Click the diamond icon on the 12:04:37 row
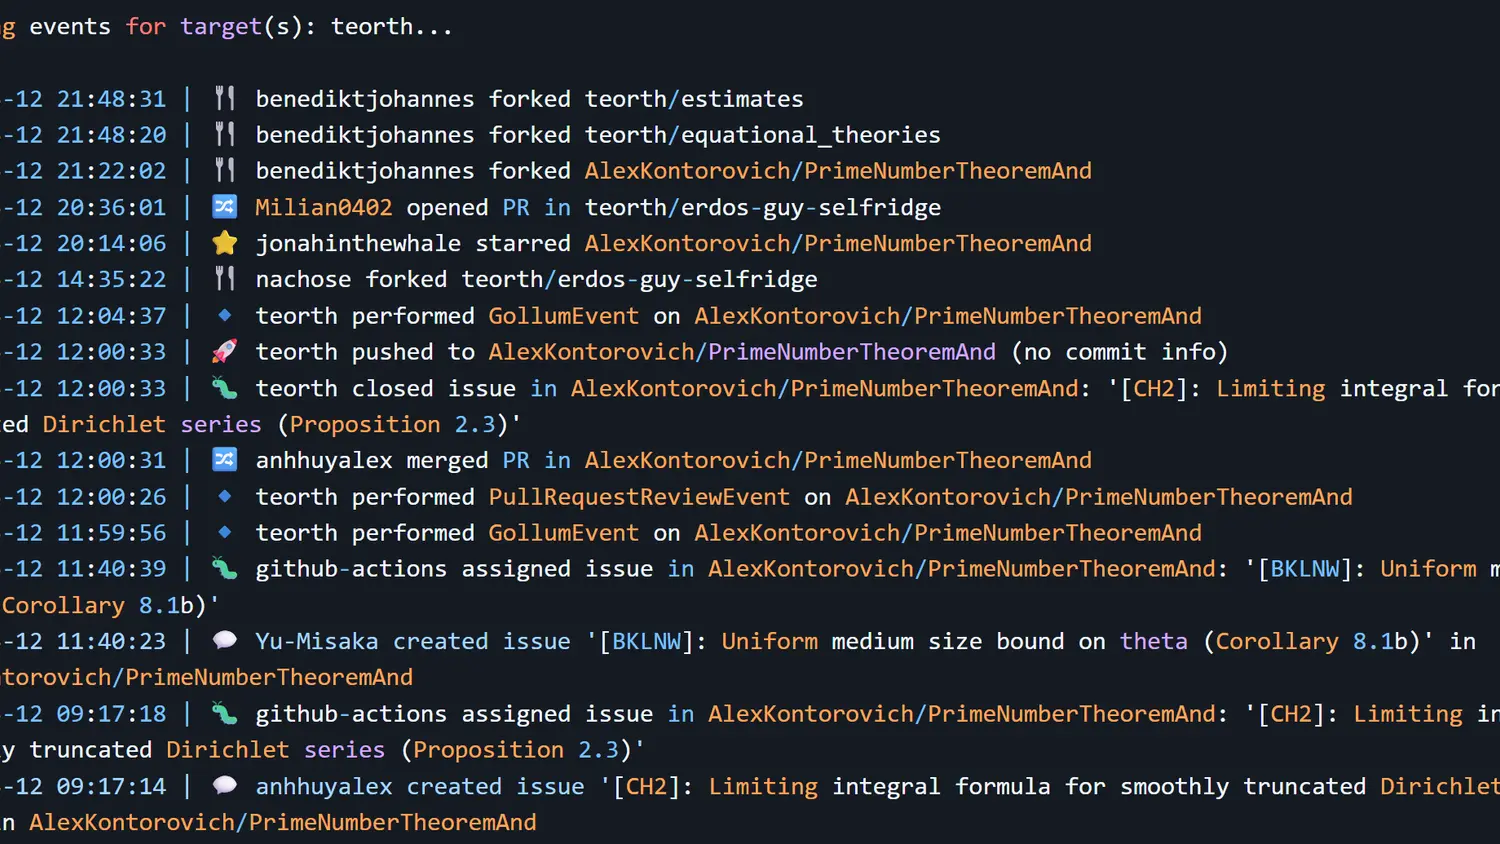Screen dimensions: 1500x844 [x=225, y=315]
